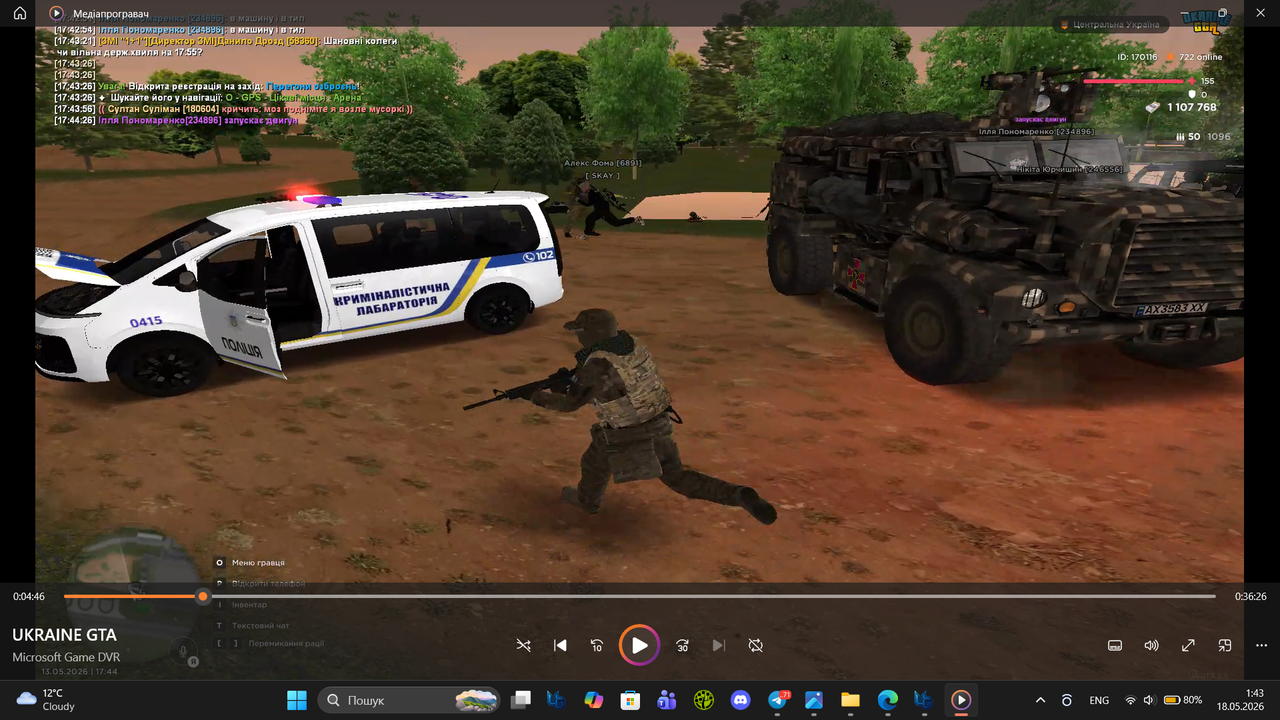Click the current time 0:04:46 label
Image resolution: width=1280 pixels, height=720 pixels.
pyautogui.click(x=29, y=596)
